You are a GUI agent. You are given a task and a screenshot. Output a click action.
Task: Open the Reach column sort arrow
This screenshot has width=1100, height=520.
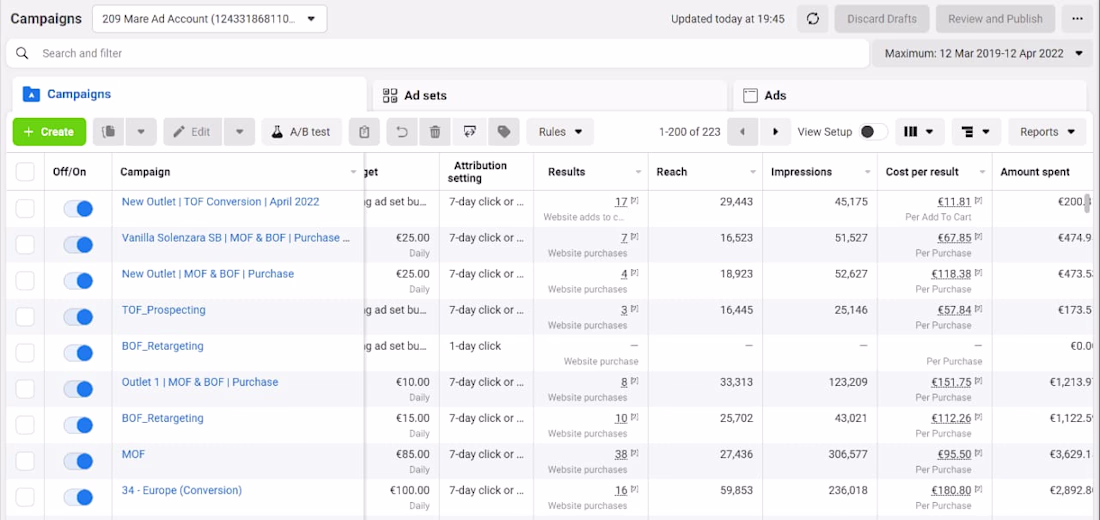tap(753, 172)
